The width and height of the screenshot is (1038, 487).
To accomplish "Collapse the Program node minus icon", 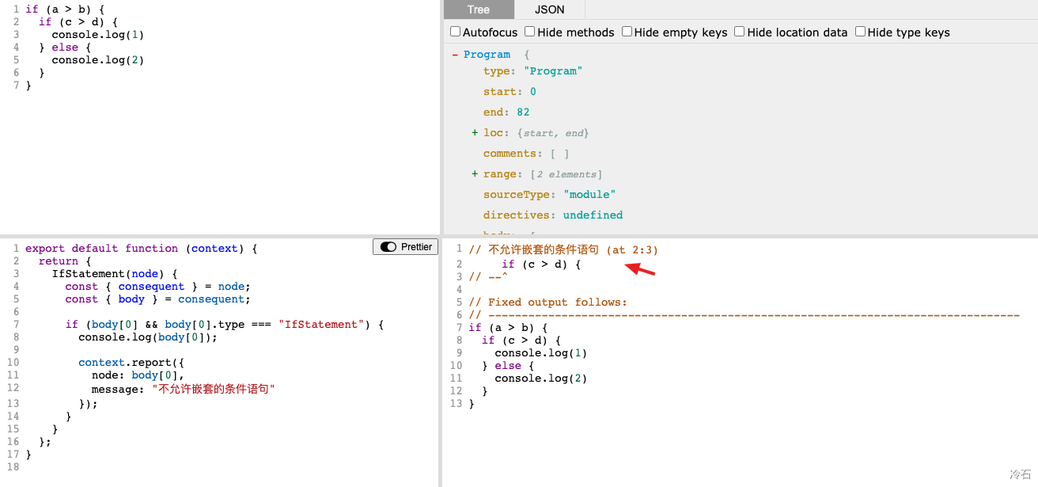I will tap(455, 55).
